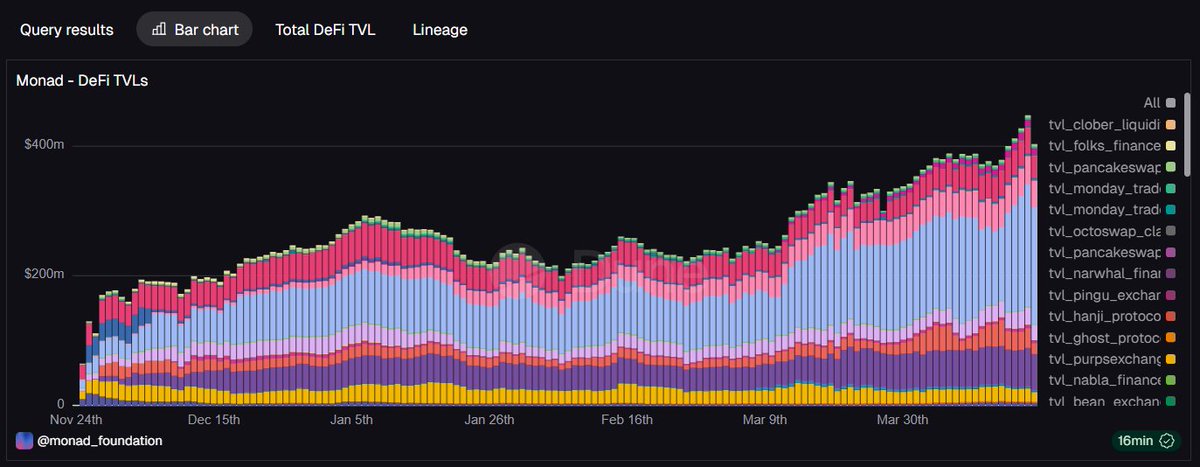Click the verified checkmark icon beside 16min
1200x467 pixels.
[1168, 440]
